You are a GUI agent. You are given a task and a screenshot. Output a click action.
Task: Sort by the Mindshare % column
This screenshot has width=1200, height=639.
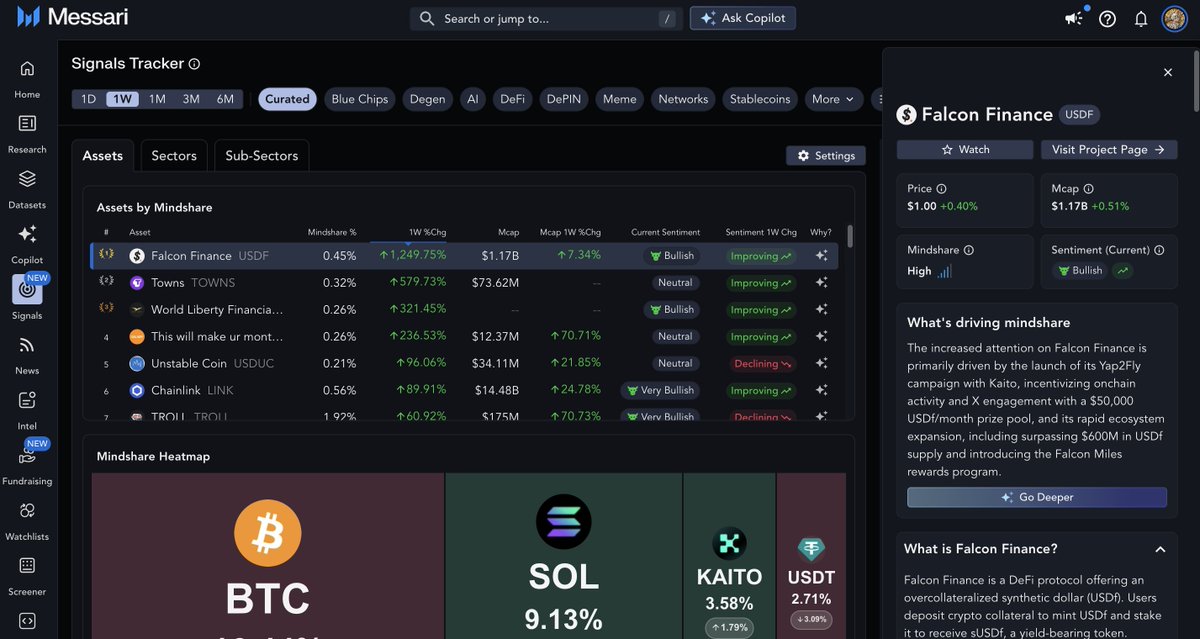[332, 232]
